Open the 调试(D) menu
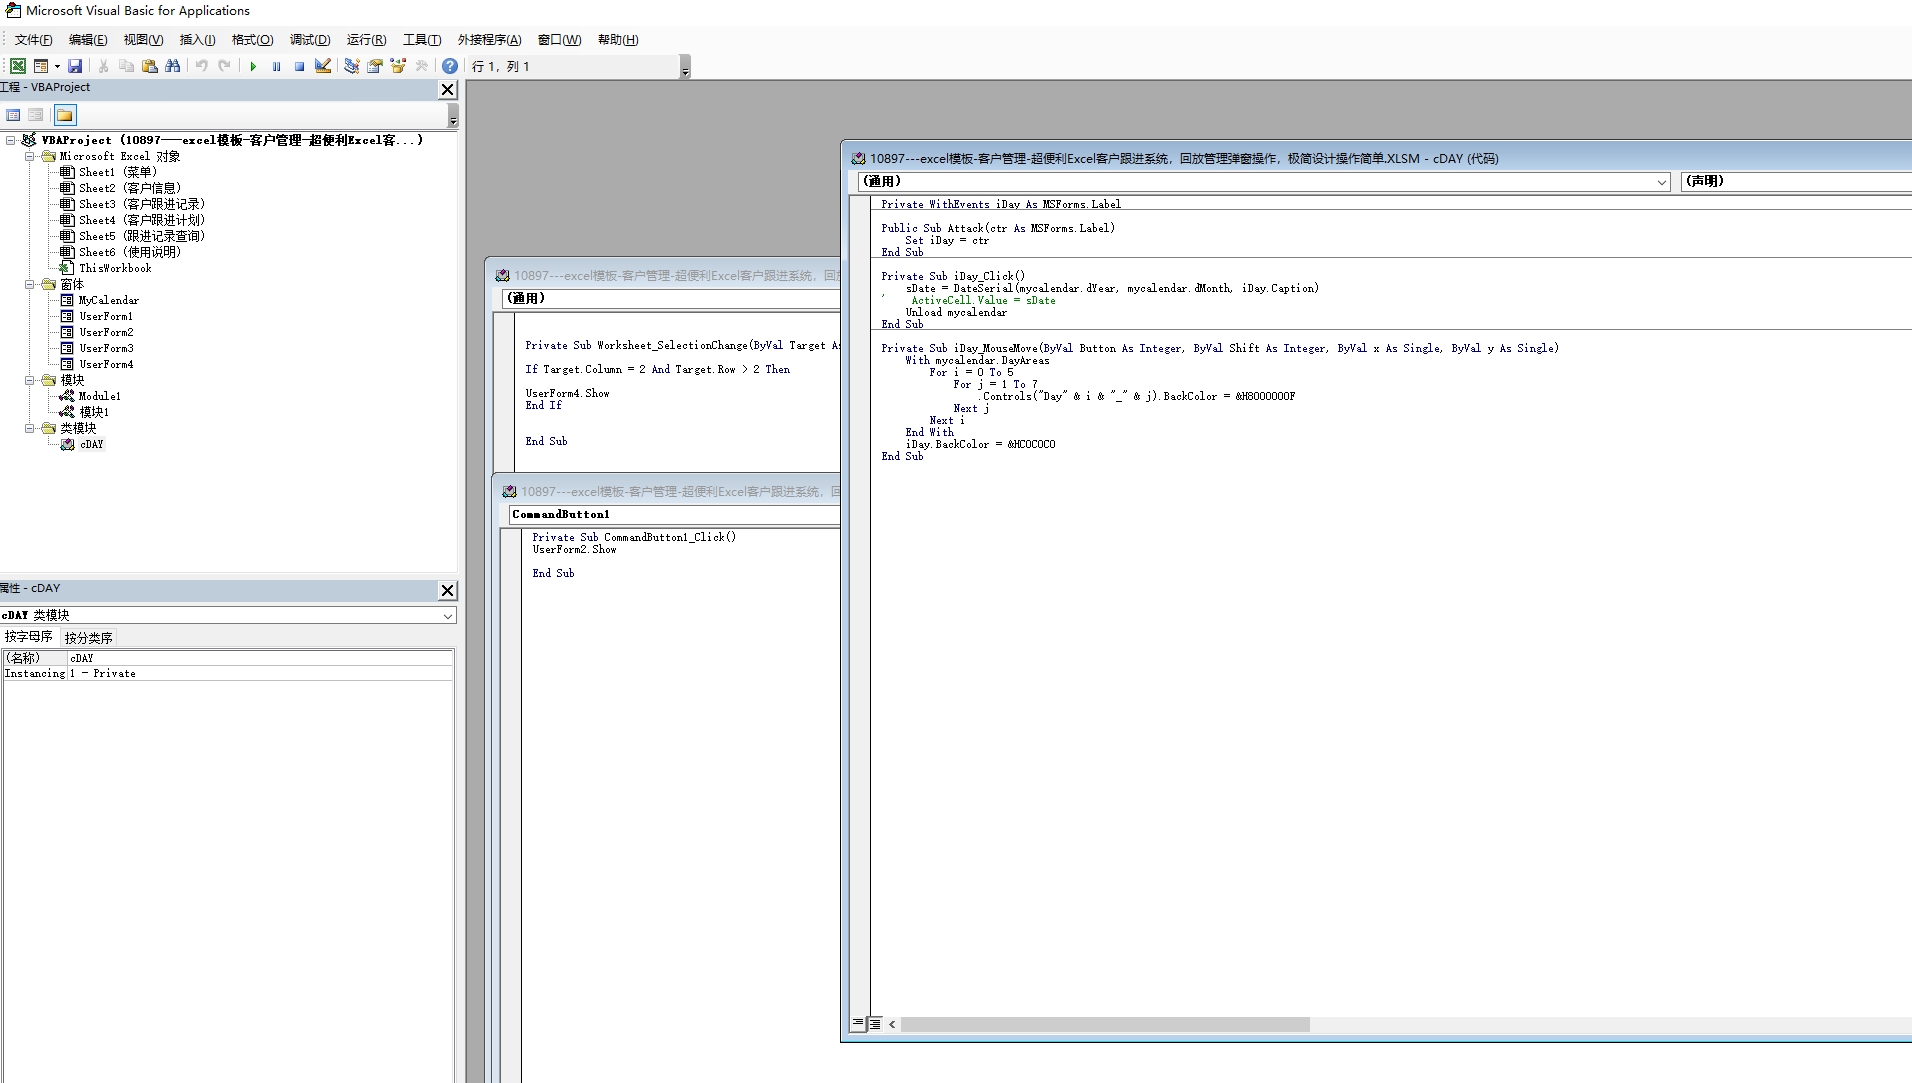 click(x=310, y=40)
